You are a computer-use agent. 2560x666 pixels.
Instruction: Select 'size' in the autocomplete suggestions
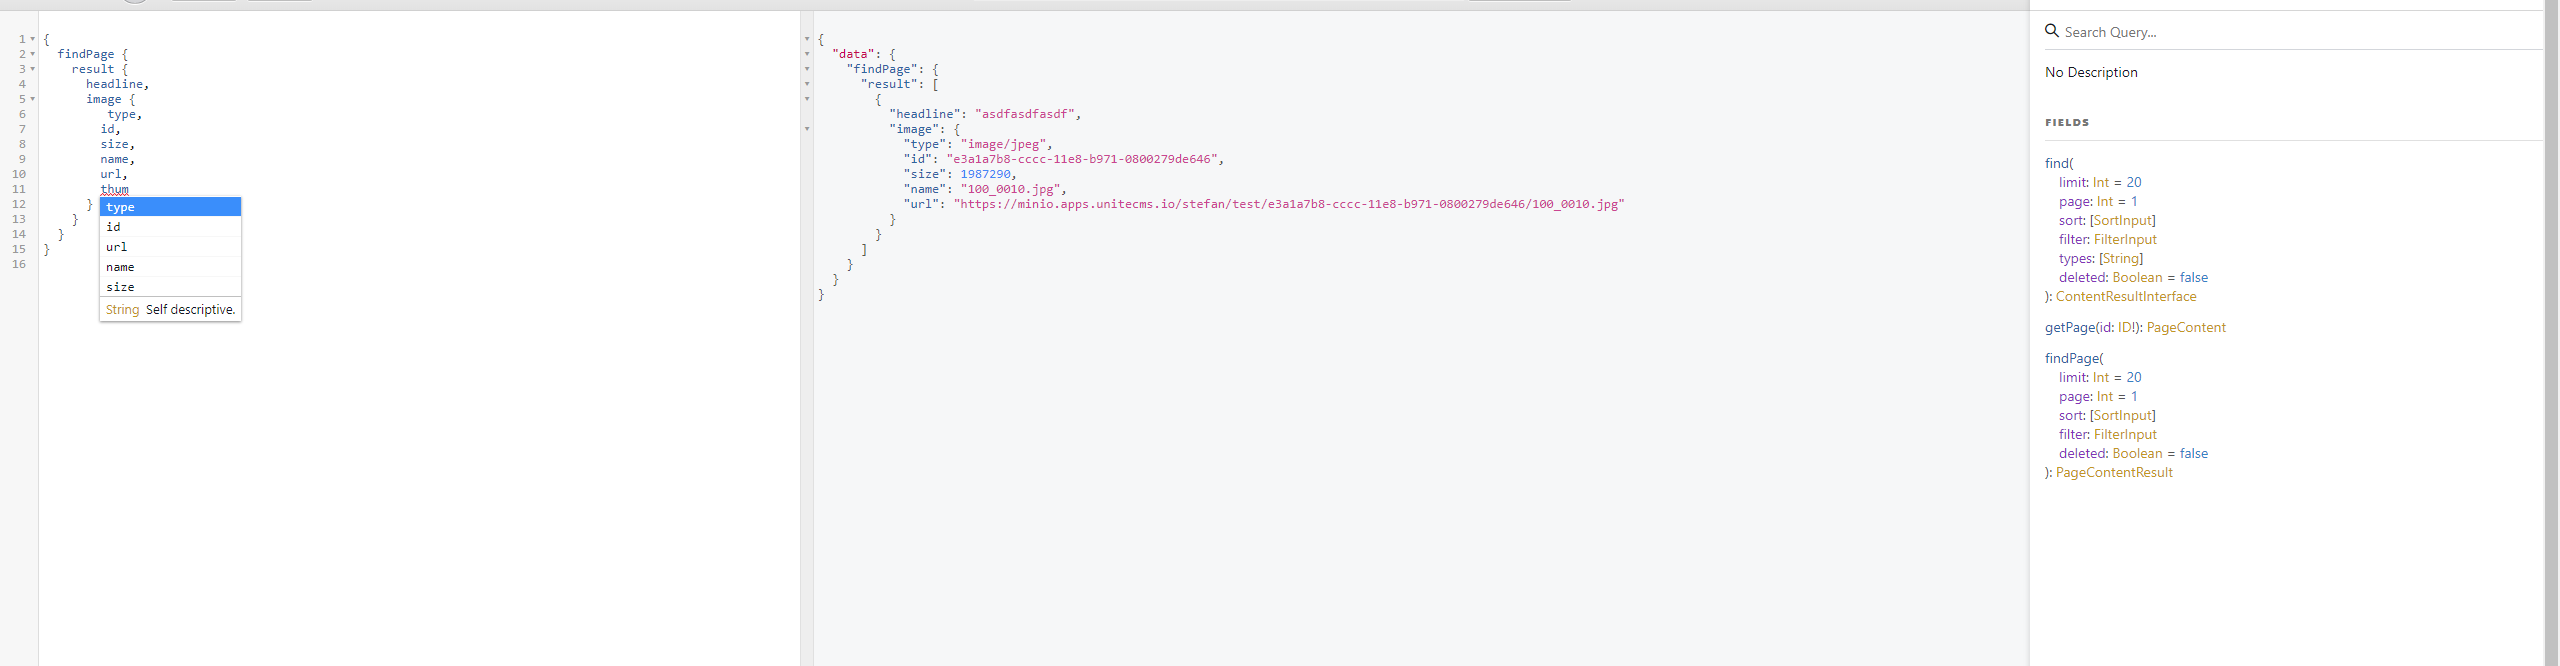[170, 287]
